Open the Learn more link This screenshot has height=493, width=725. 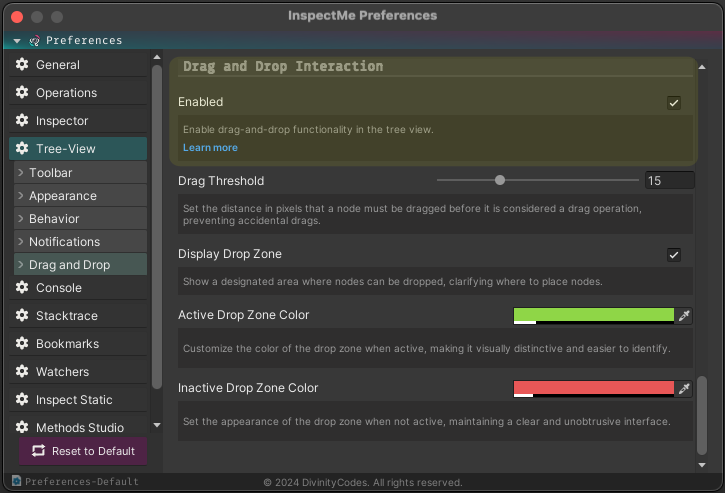[x=210, y=148]
